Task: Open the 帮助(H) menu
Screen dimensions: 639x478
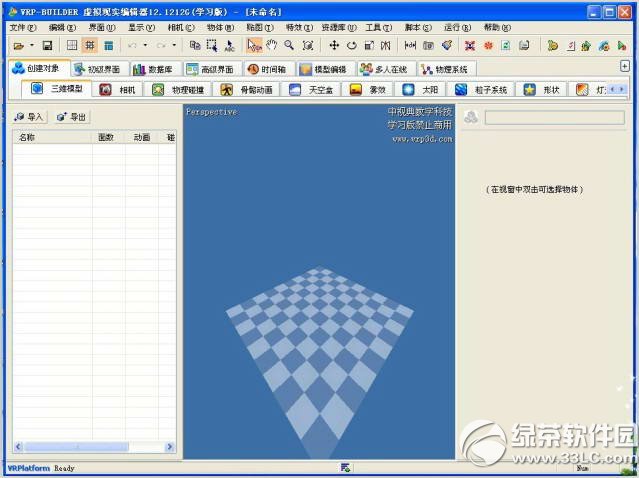Action: (497, 27)
